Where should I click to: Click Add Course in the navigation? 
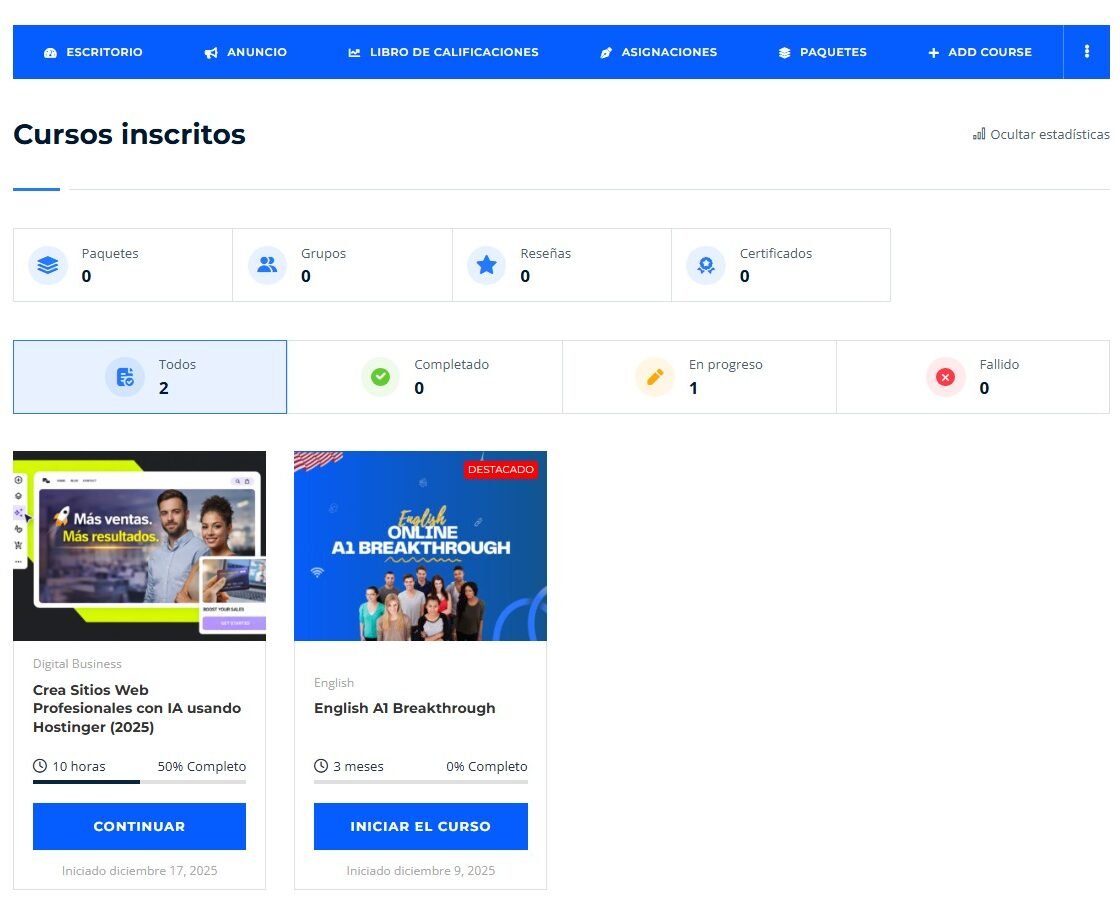click(979, 52)
